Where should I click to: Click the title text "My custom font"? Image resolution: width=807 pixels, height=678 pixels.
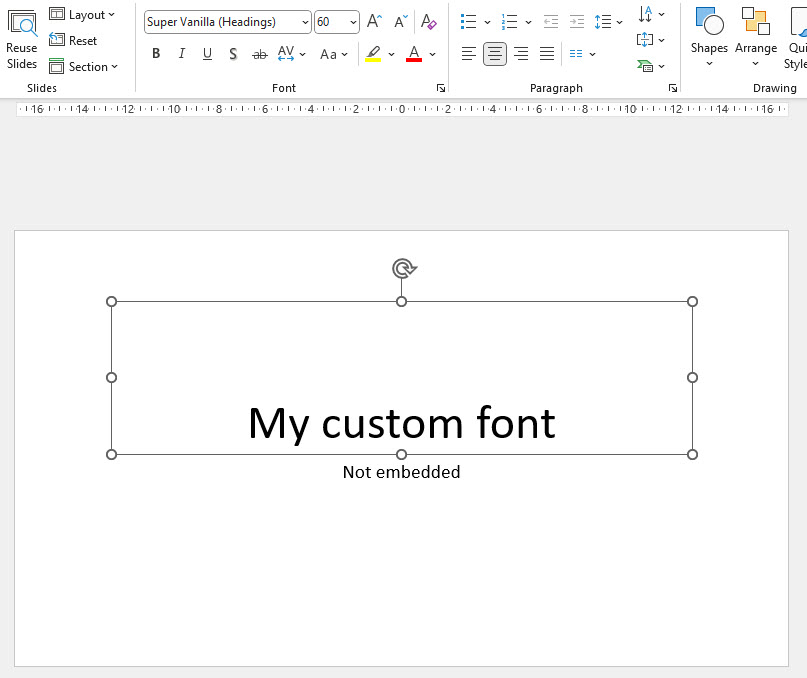point(402,423)
